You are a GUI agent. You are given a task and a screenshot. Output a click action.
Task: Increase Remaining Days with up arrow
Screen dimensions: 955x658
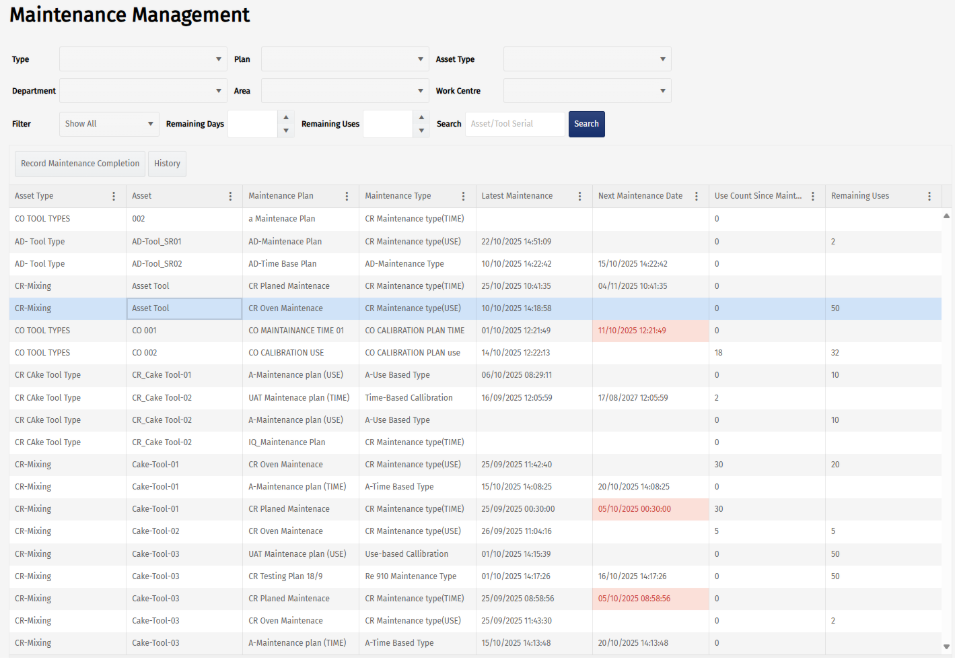pos(286,118)
